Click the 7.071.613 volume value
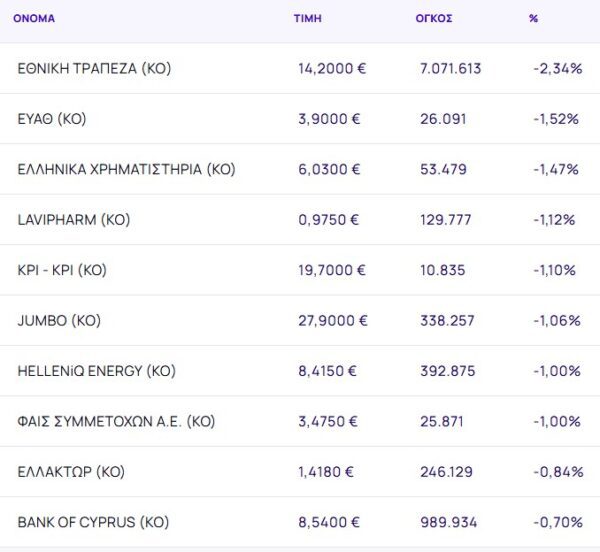This screenshot has width=600, height=552. (451, 68)
